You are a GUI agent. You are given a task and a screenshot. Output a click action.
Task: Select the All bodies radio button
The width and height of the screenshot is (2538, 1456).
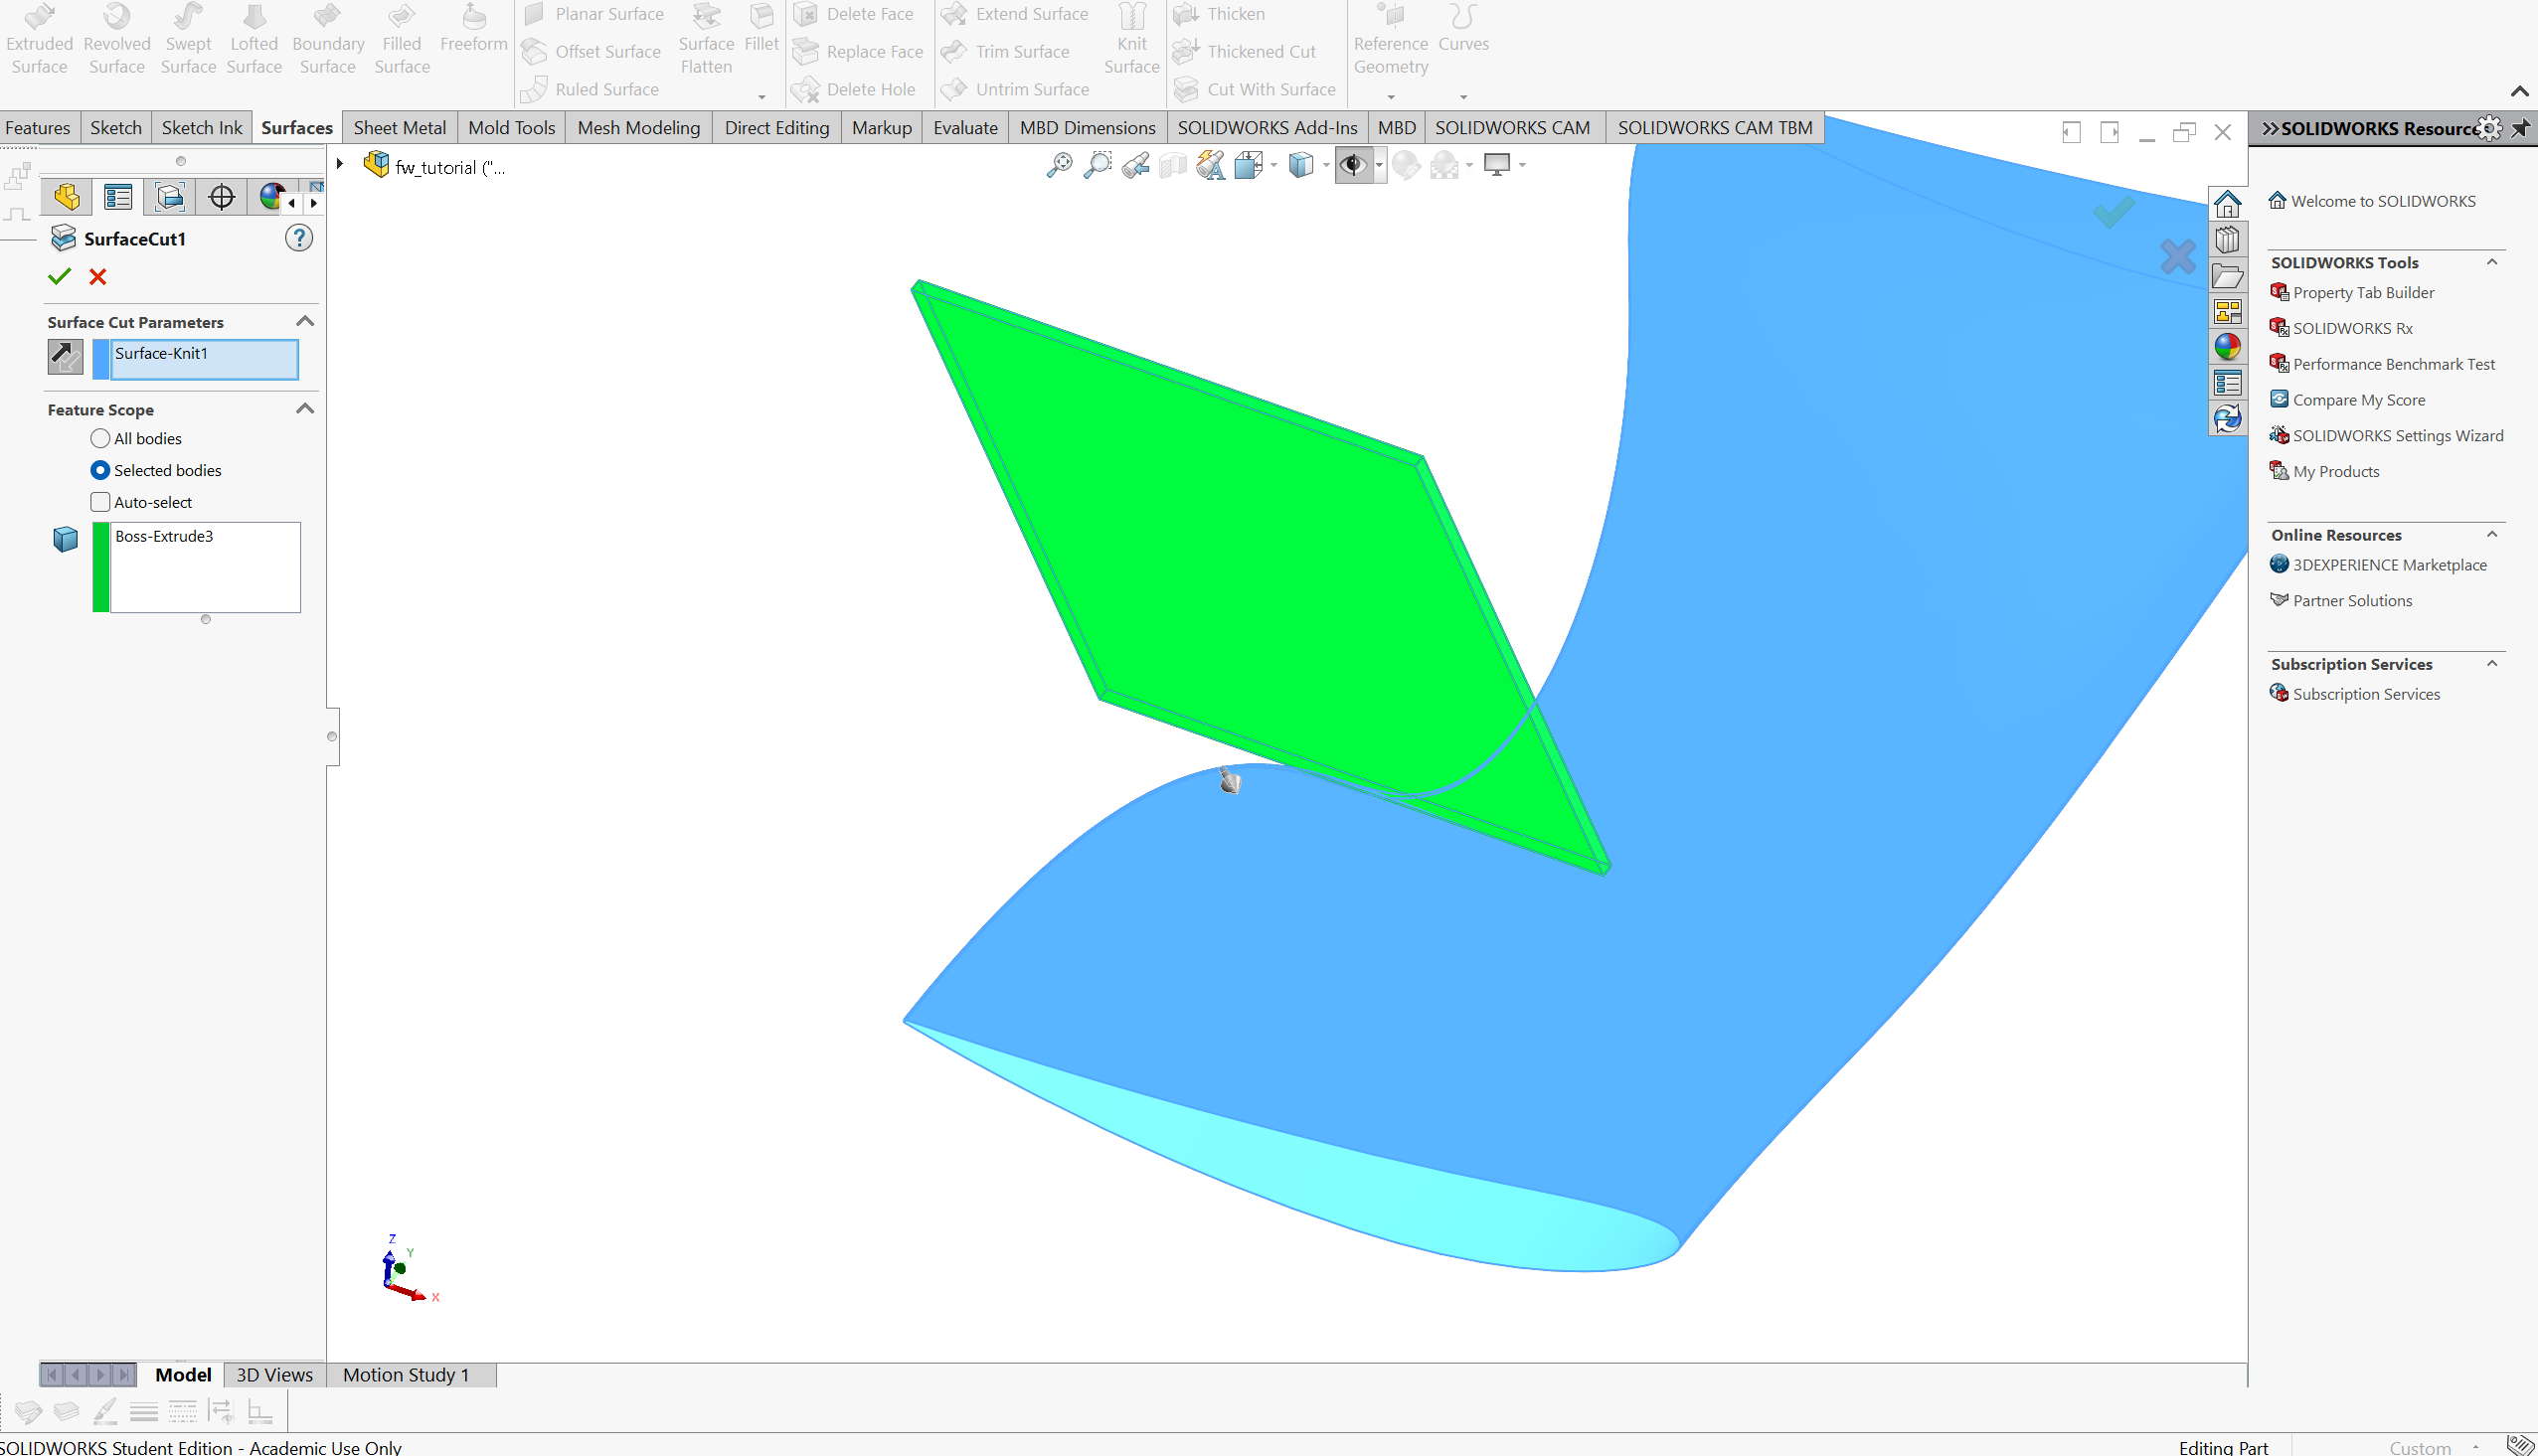point(100,439)
